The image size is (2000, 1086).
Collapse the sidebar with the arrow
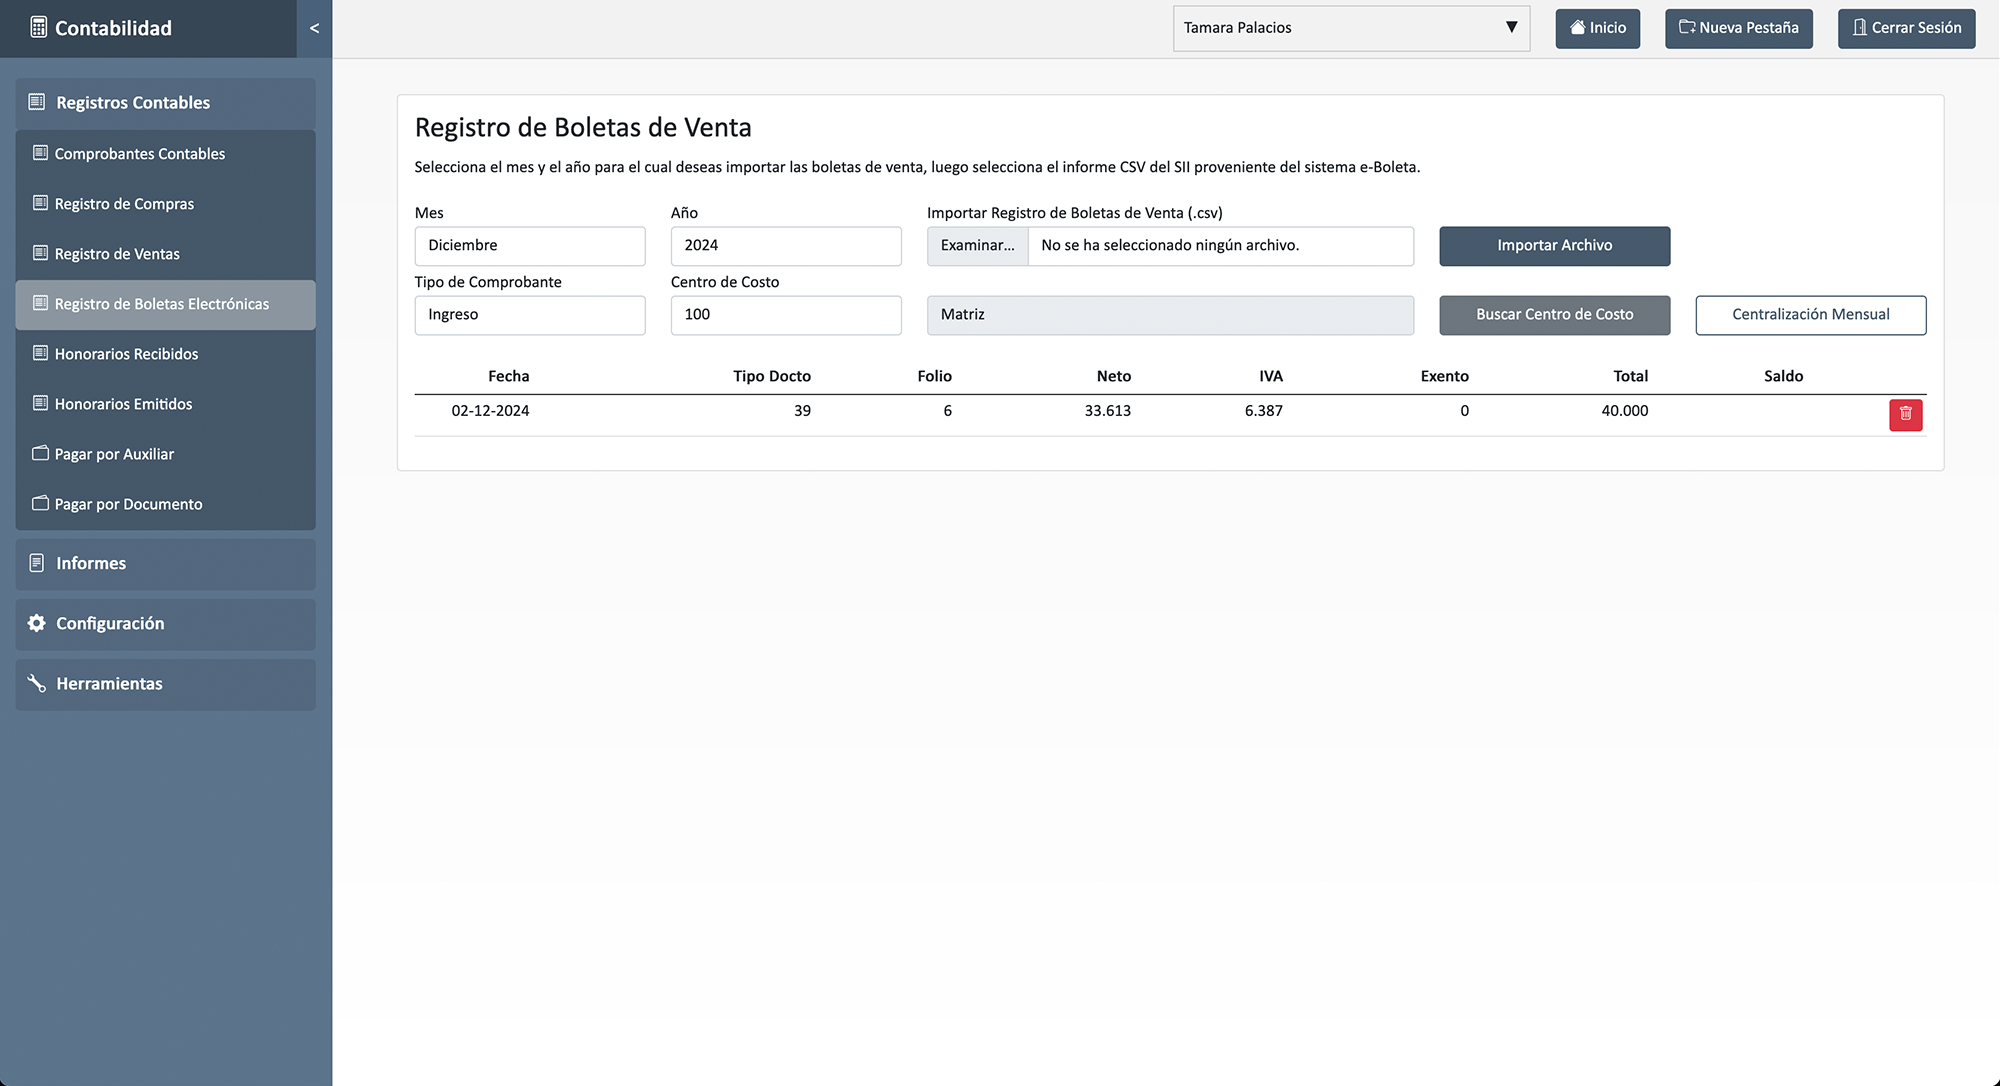coord(314,28)
